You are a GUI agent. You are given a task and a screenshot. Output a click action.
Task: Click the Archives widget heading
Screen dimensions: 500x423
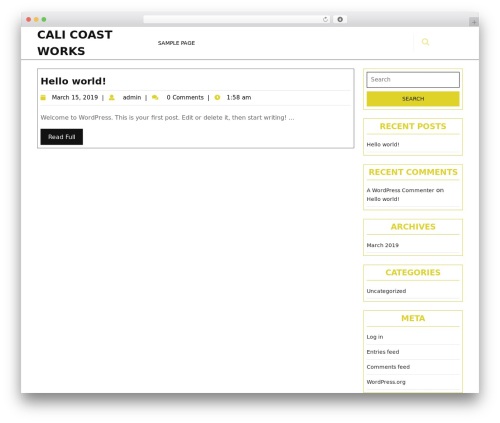(x=413, y=227)
